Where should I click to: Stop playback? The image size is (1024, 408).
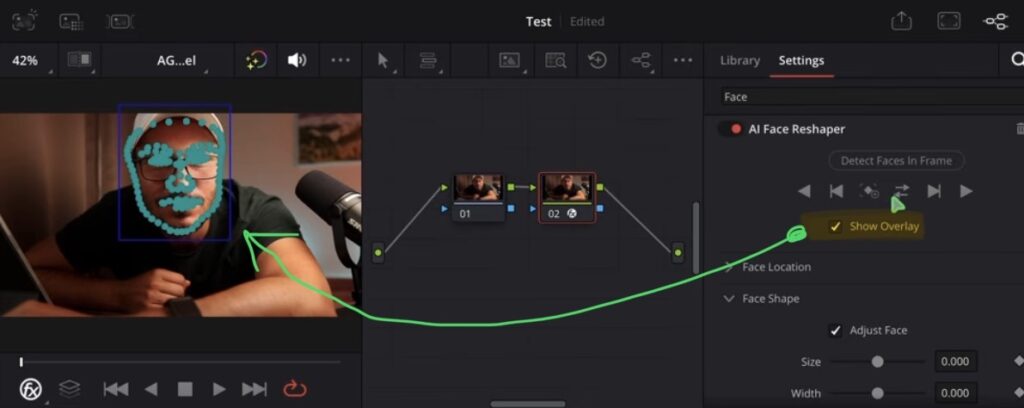tap(185, 390)
